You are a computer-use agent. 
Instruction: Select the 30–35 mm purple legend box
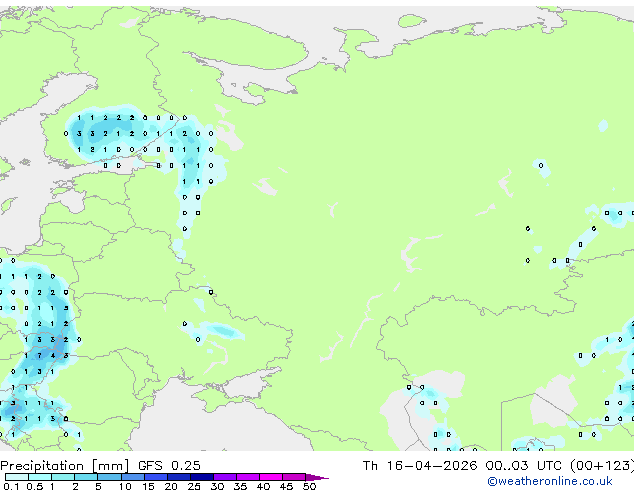click(x=225, y=477)
